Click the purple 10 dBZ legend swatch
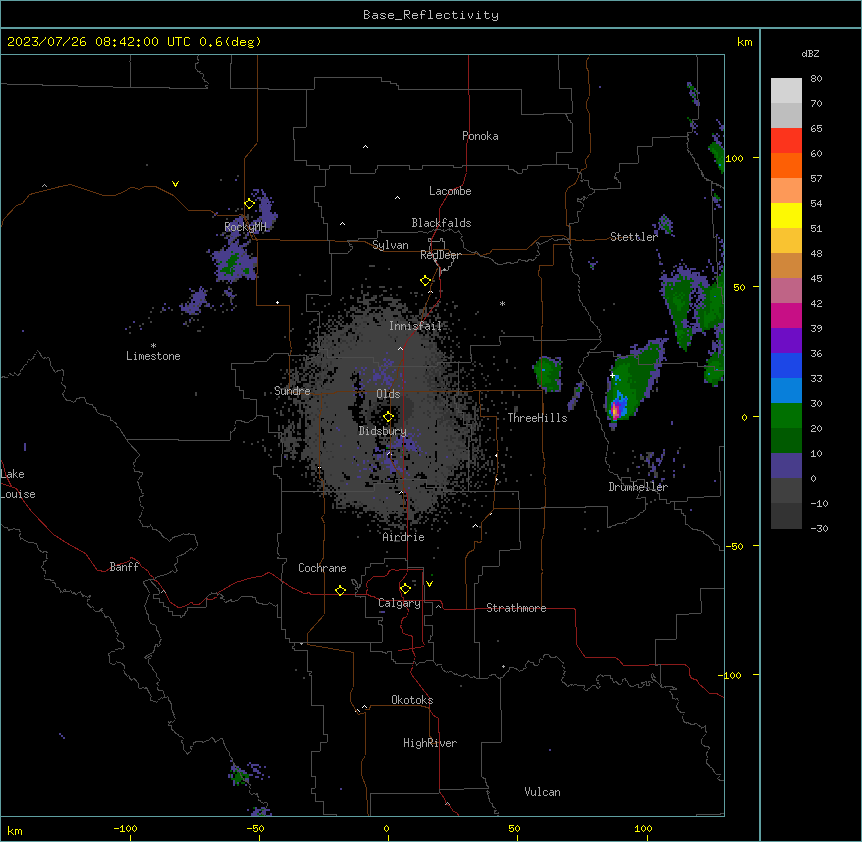This screenshot has width=862, height=842. (x=786, y=466)
